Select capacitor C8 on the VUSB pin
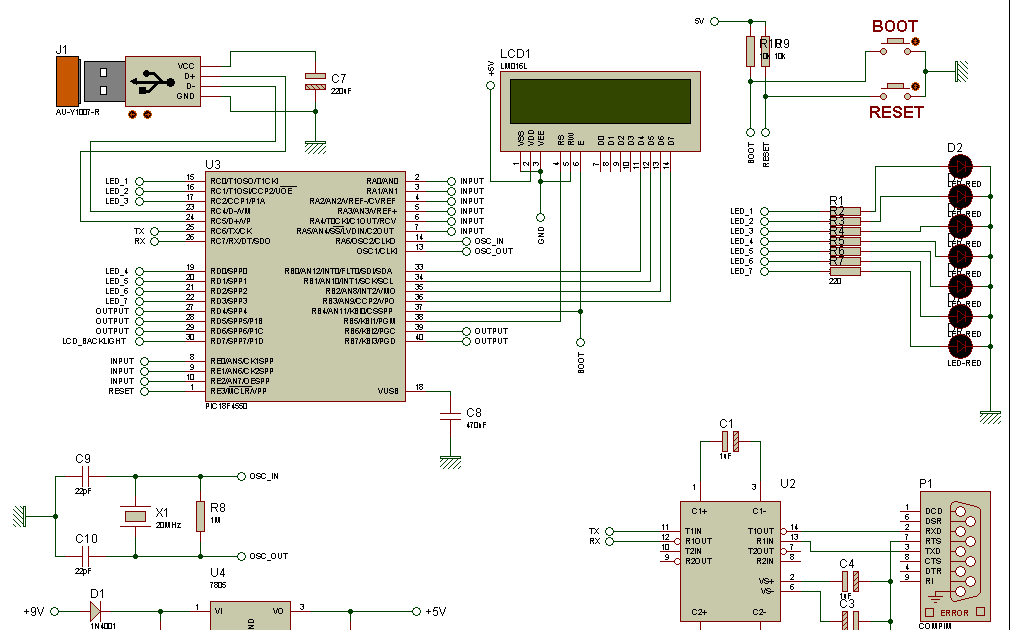Screen dimensions: 1010x630 point(450,415)
